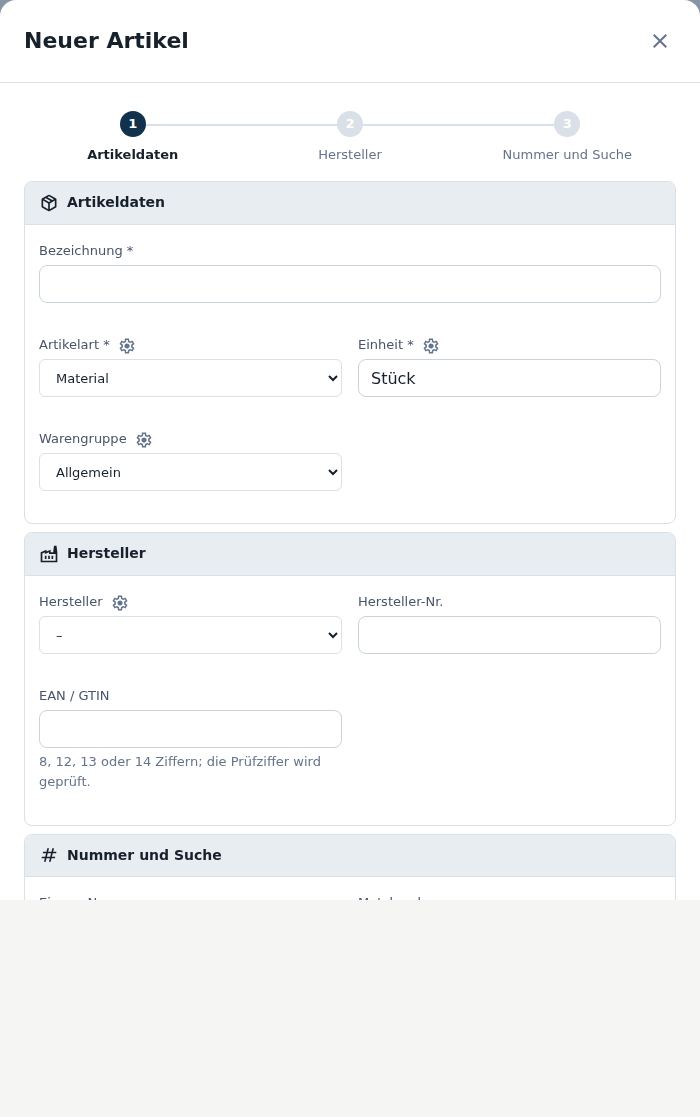Click into the EAN / GTIN field
The width and height of the screenshot is (700, 1117).
[x=190, y=729]
